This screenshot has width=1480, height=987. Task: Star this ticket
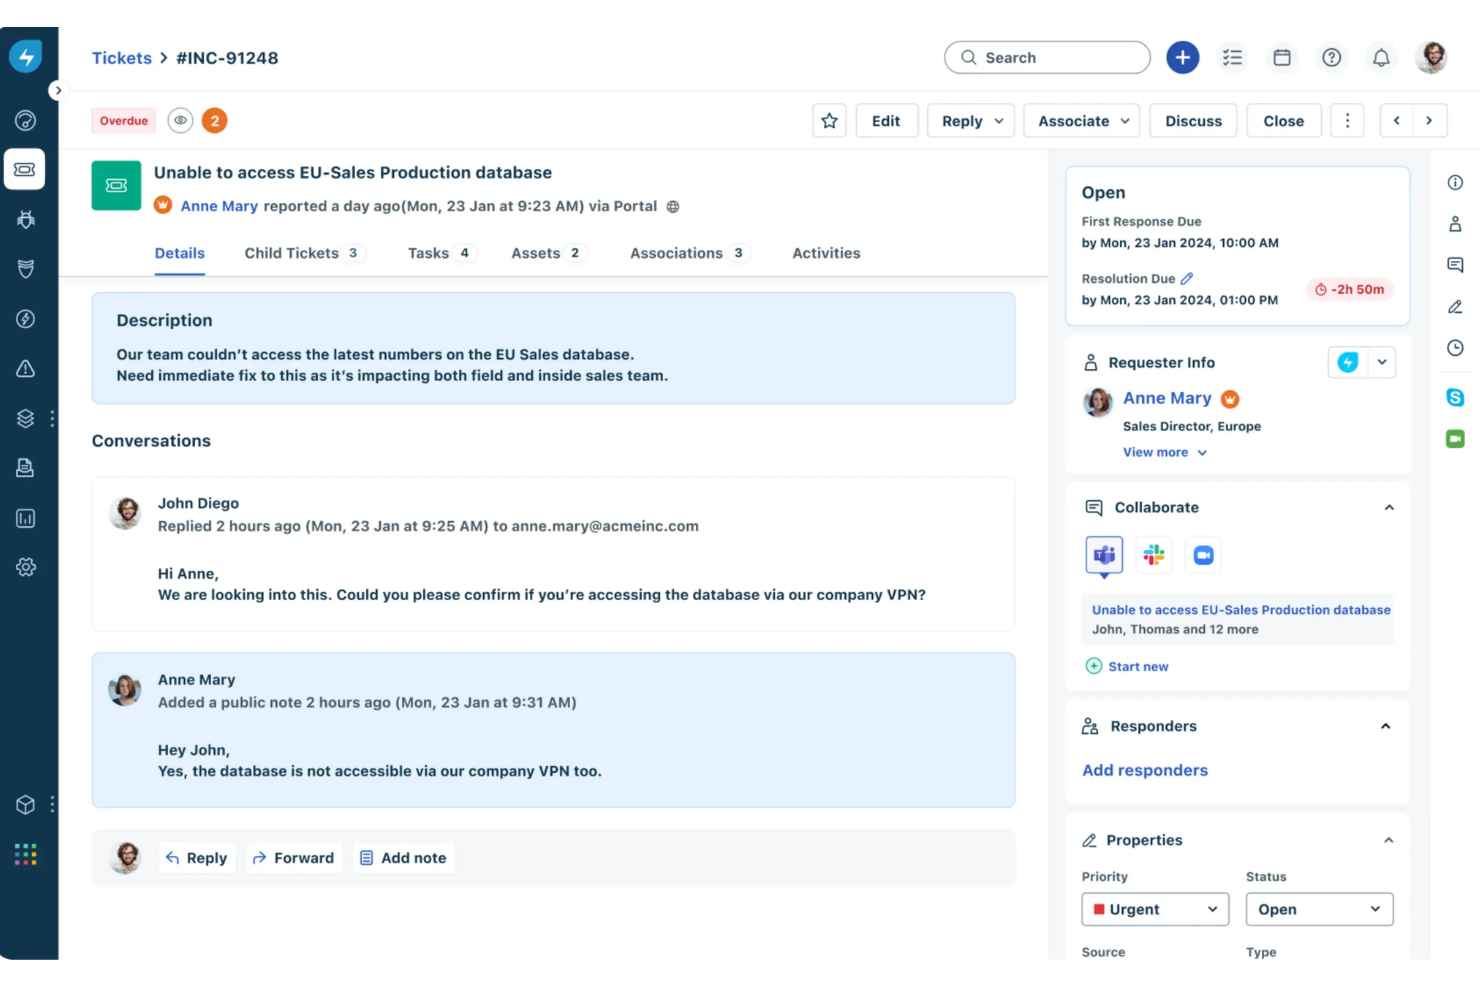pyautogui.click(x=829, y=120)
